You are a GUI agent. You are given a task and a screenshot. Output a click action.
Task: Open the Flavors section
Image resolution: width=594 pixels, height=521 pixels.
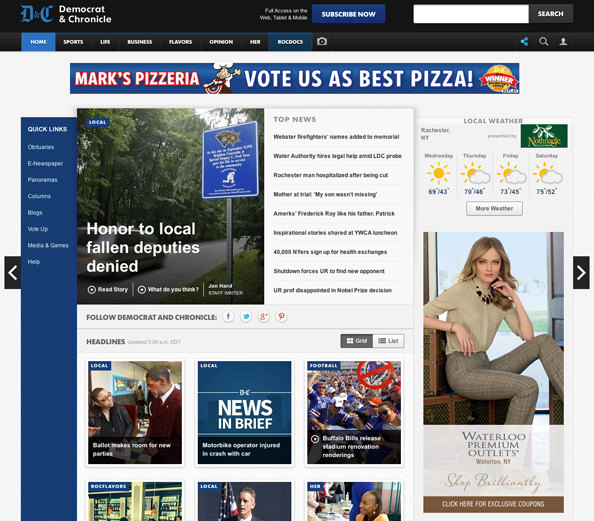click(x=180, y=42)
